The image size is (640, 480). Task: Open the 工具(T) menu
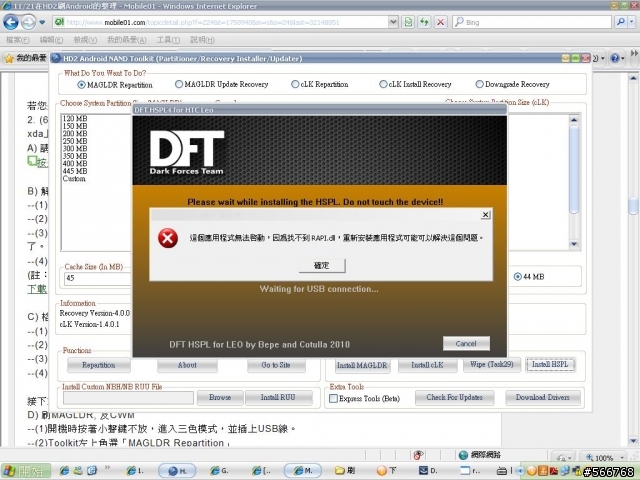pyautogui.click(x=168, y=40)
